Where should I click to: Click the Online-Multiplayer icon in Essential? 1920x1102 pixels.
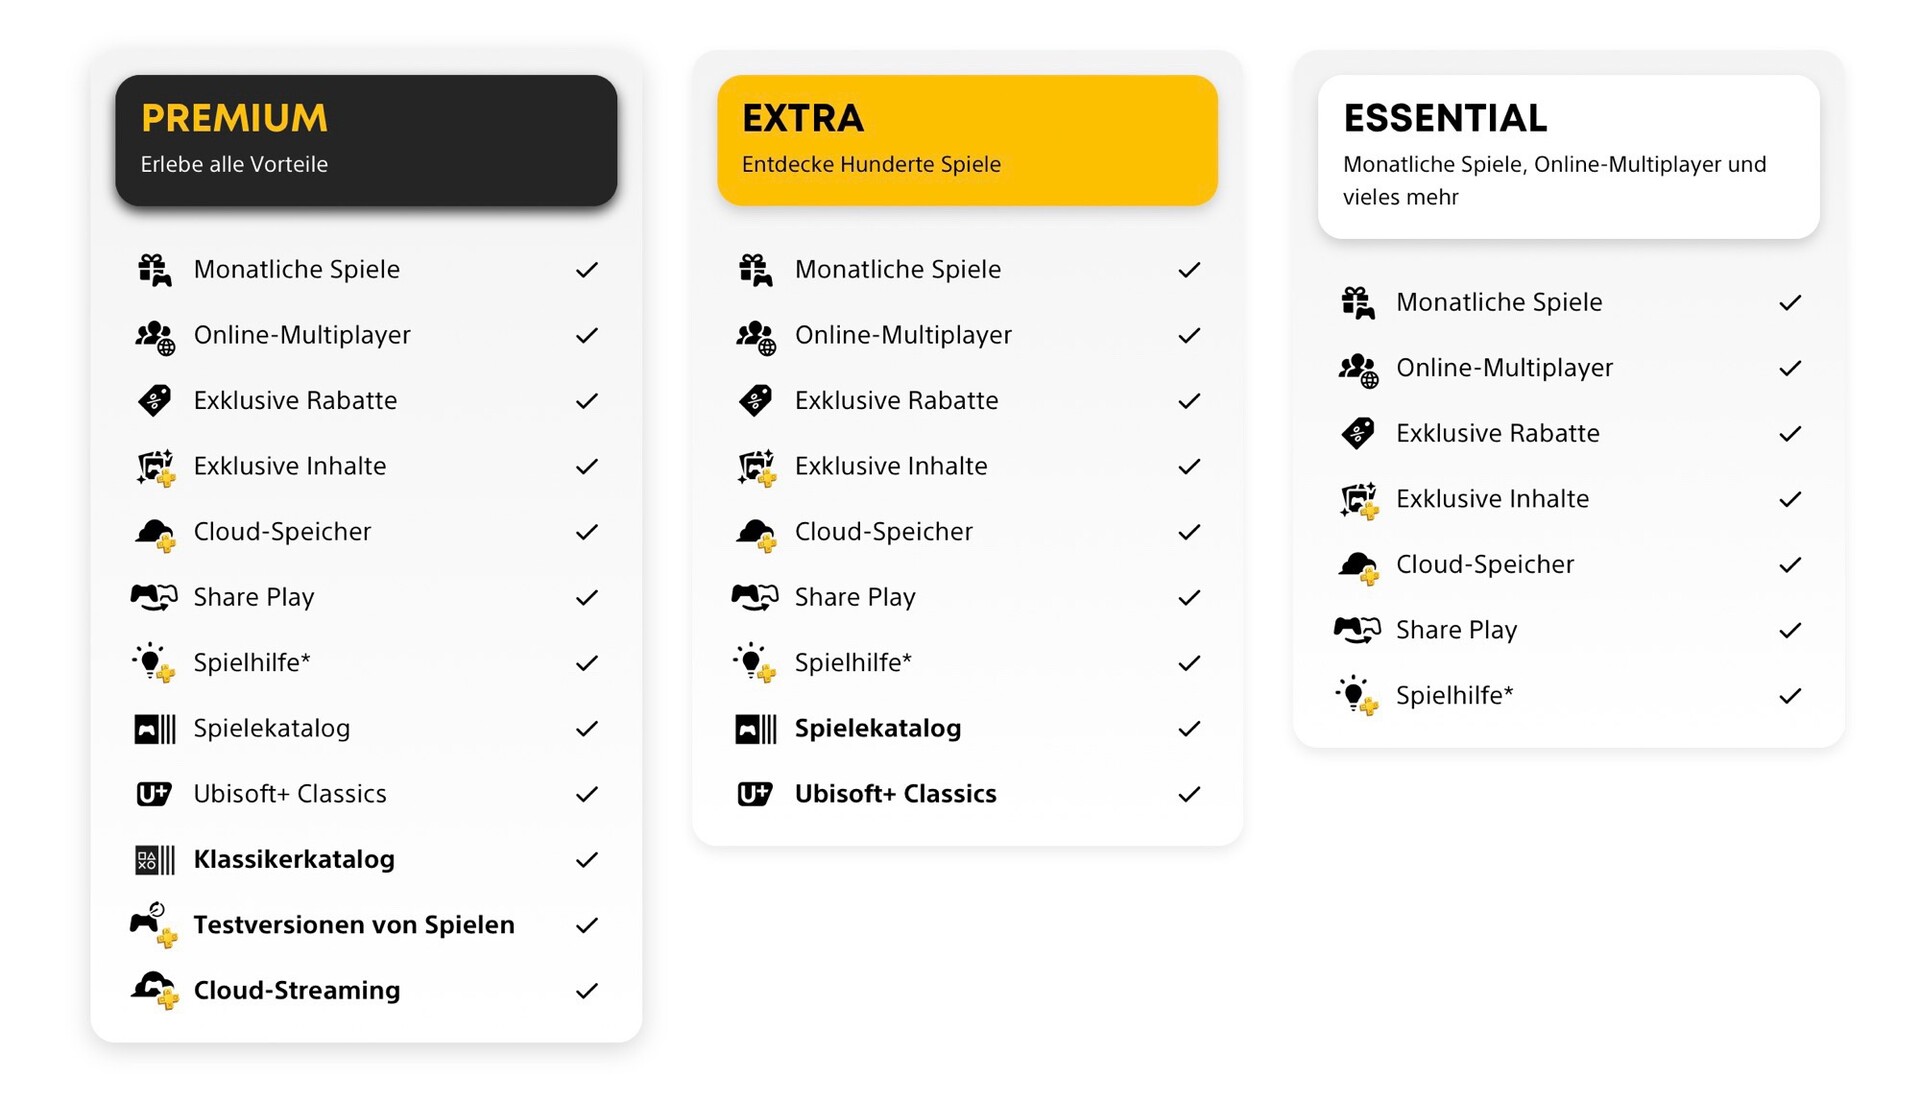tap(1358, 369)
